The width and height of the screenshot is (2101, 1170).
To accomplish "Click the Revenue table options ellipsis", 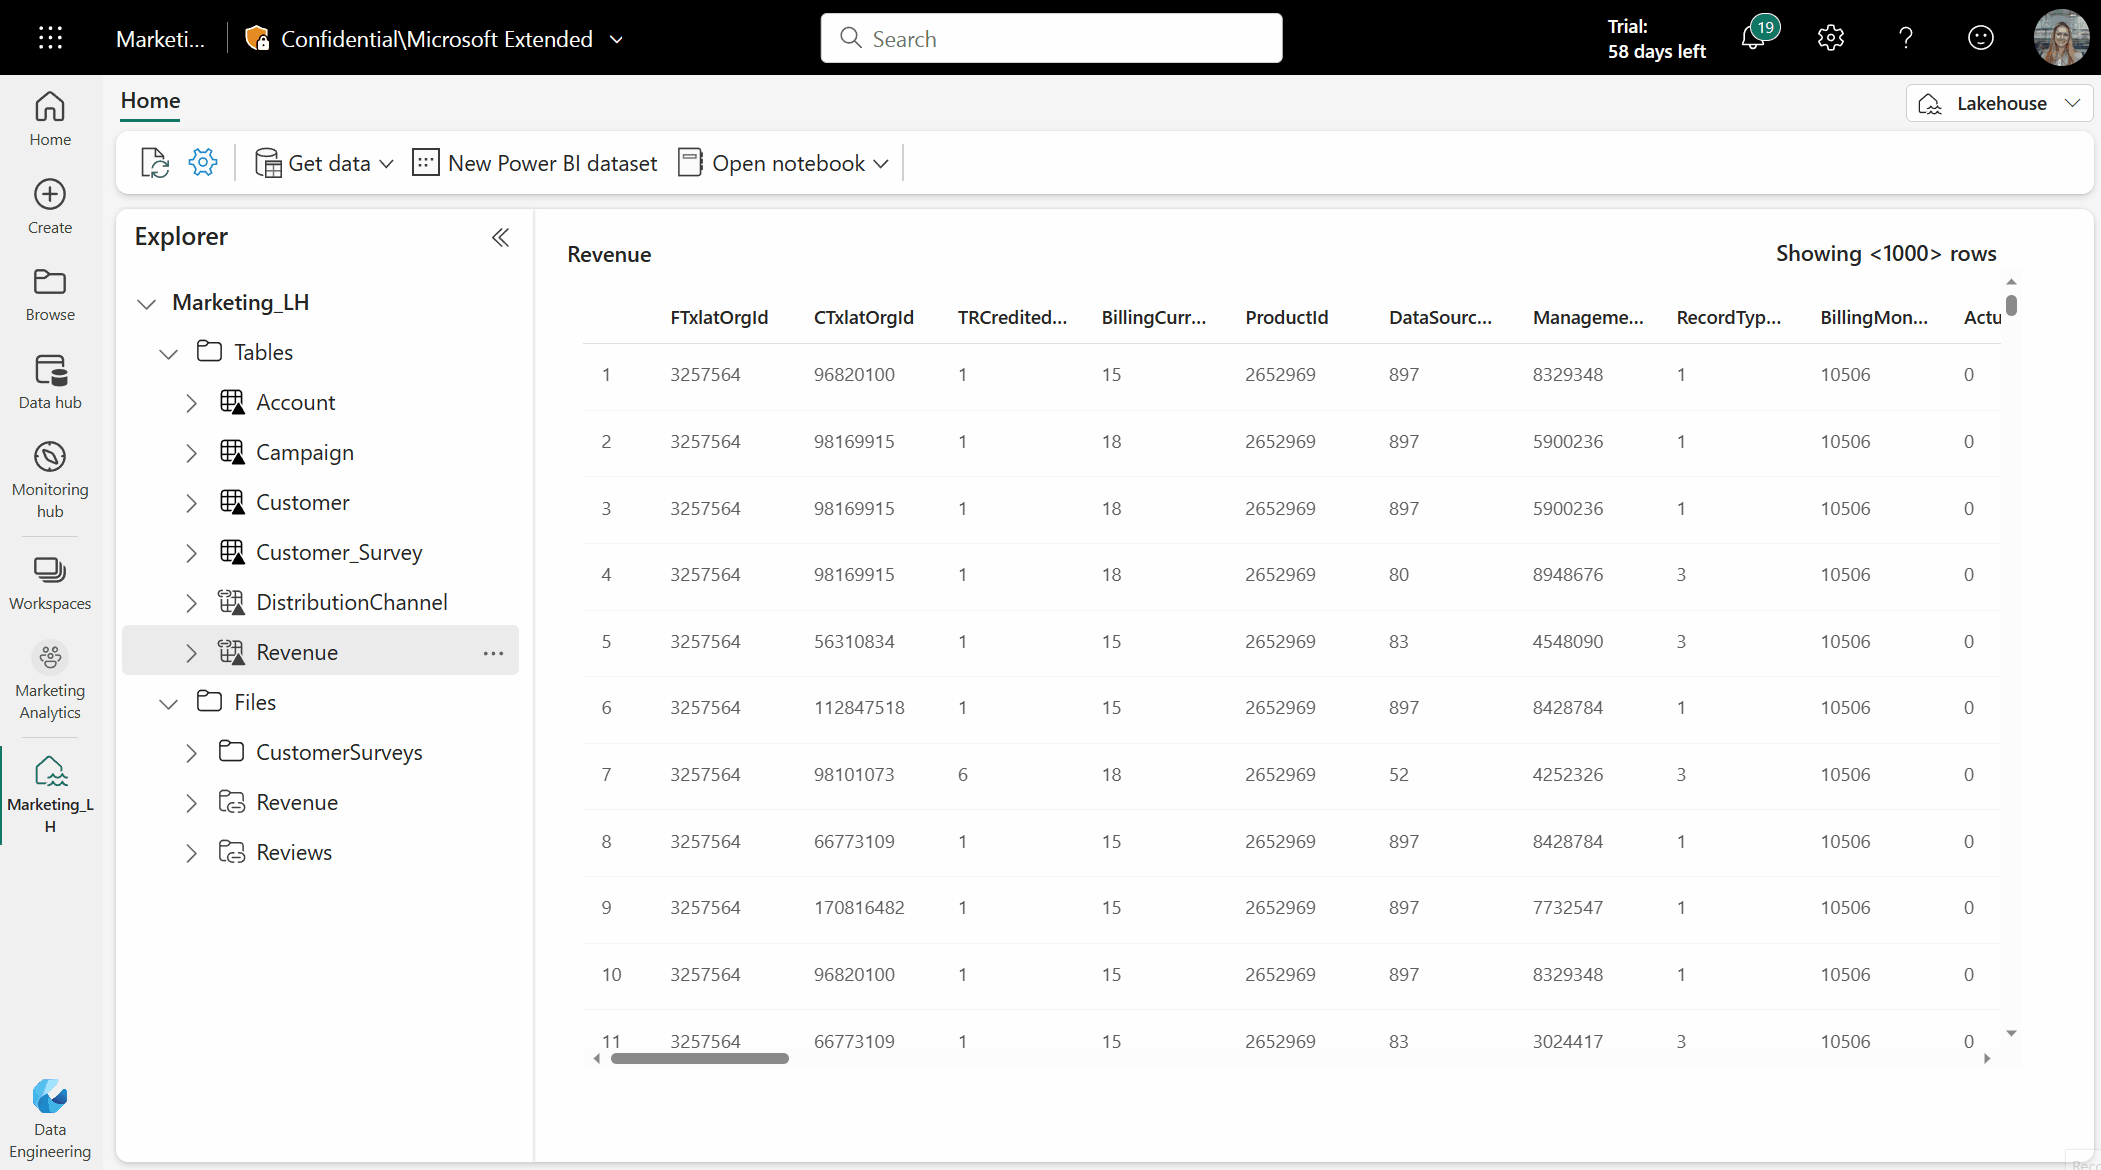I will click(x=492, y=653).
